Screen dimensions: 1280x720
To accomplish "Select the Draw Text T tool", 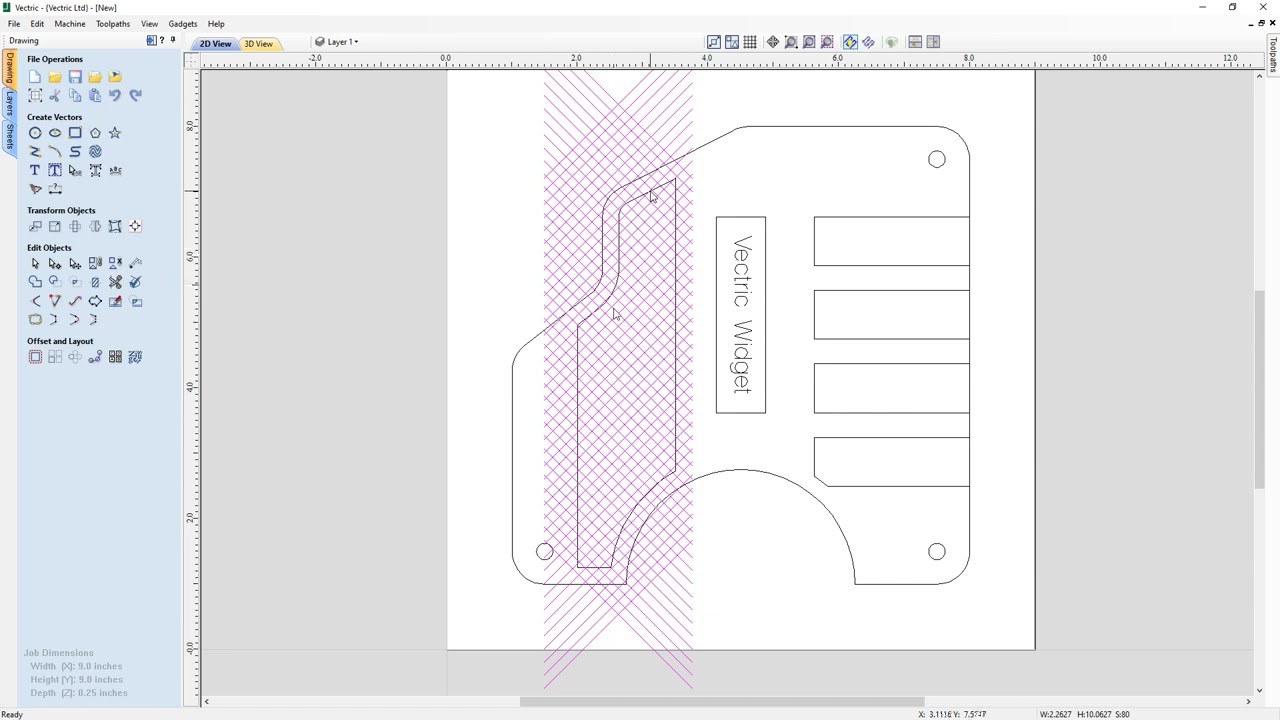I will pos(35,171).
